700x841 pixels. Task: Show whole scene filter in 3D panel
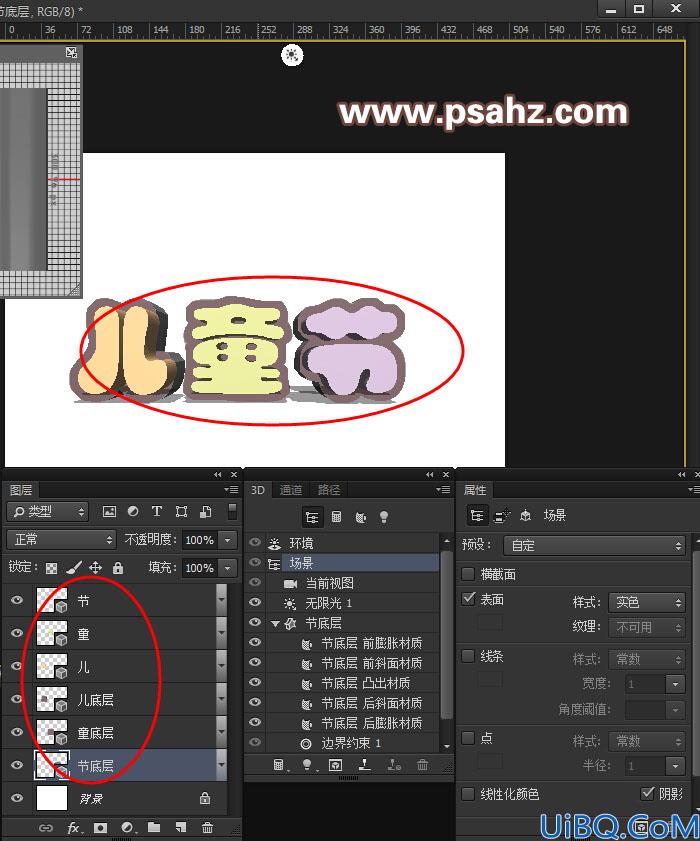coord(312,517)
